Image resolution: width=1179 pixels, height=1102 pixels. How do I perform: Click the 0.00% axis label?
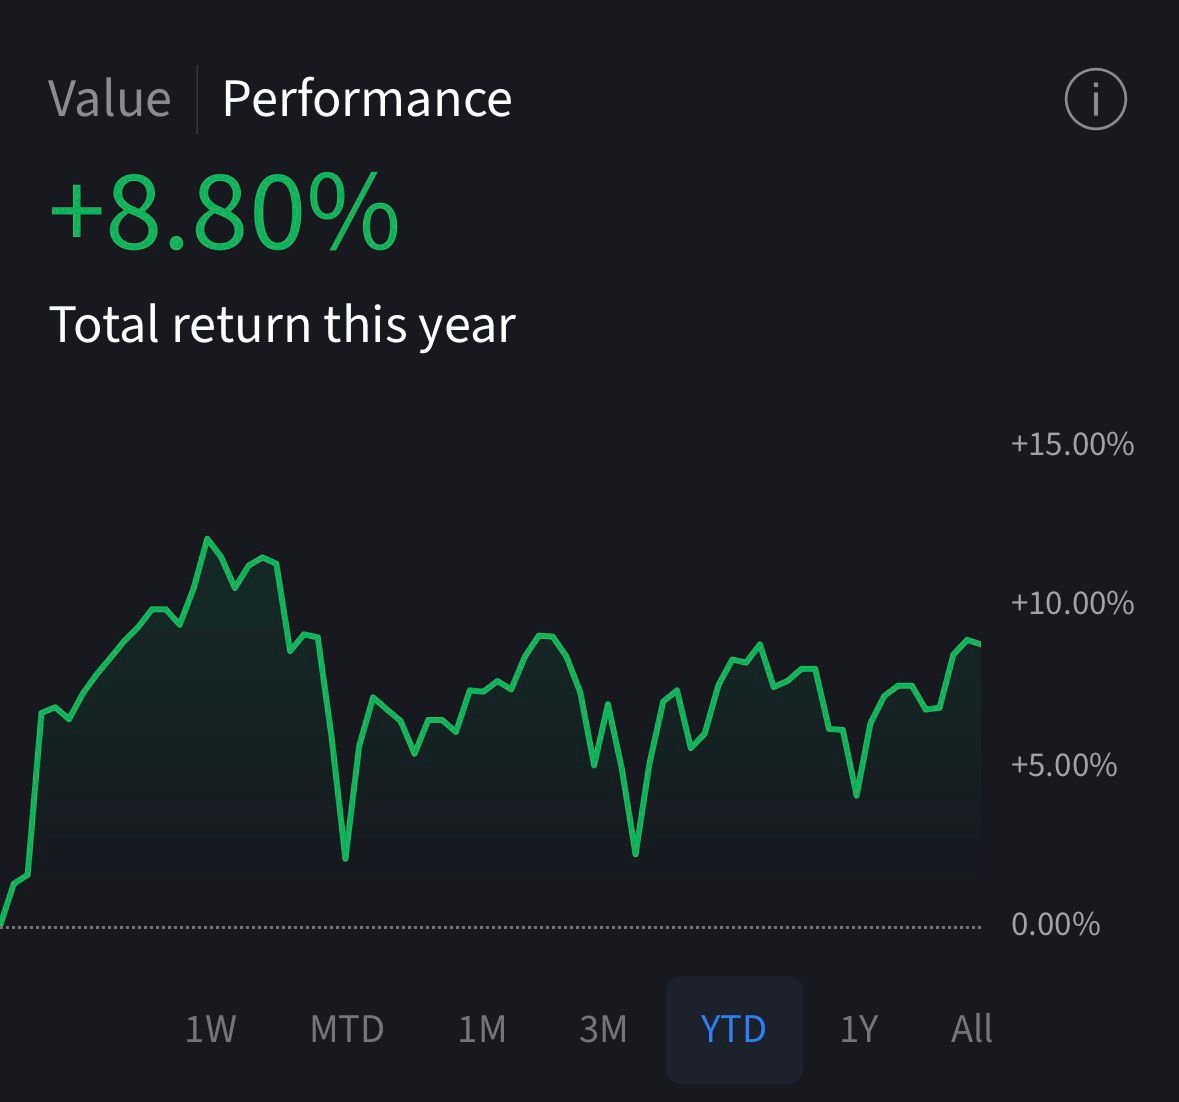pyautogui.click(x=1056, y=924)
